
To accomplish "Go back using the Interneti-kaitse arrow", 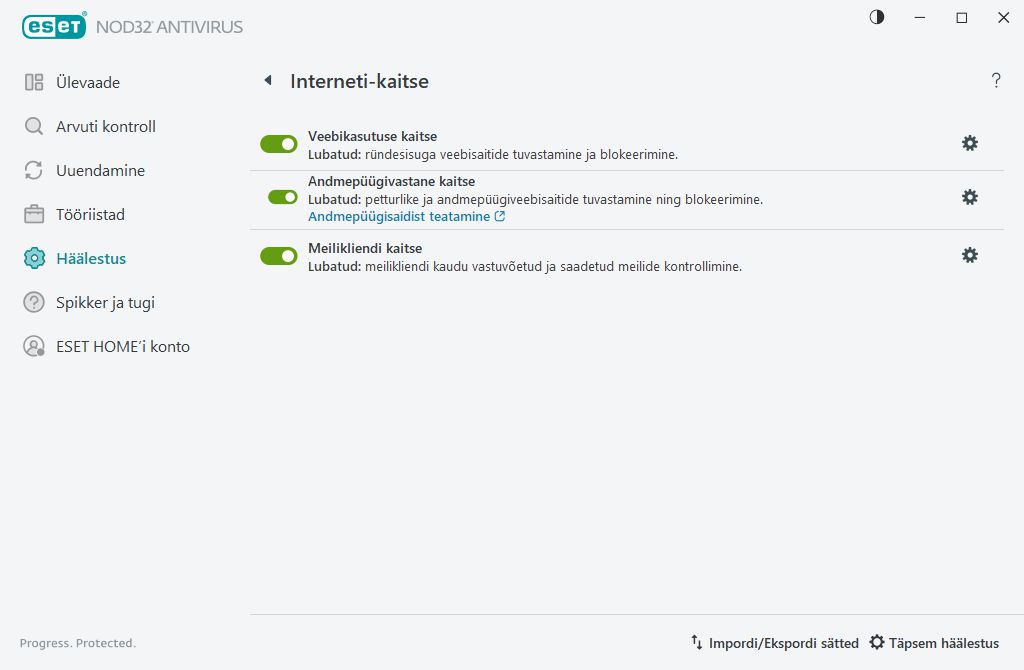I will point(268,81).
